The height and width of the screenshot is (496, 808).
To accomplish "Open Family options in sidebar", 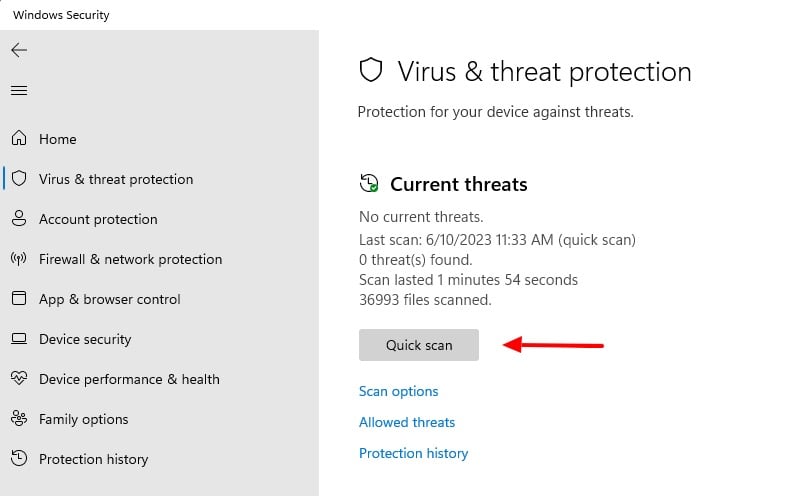I will 83,419.
